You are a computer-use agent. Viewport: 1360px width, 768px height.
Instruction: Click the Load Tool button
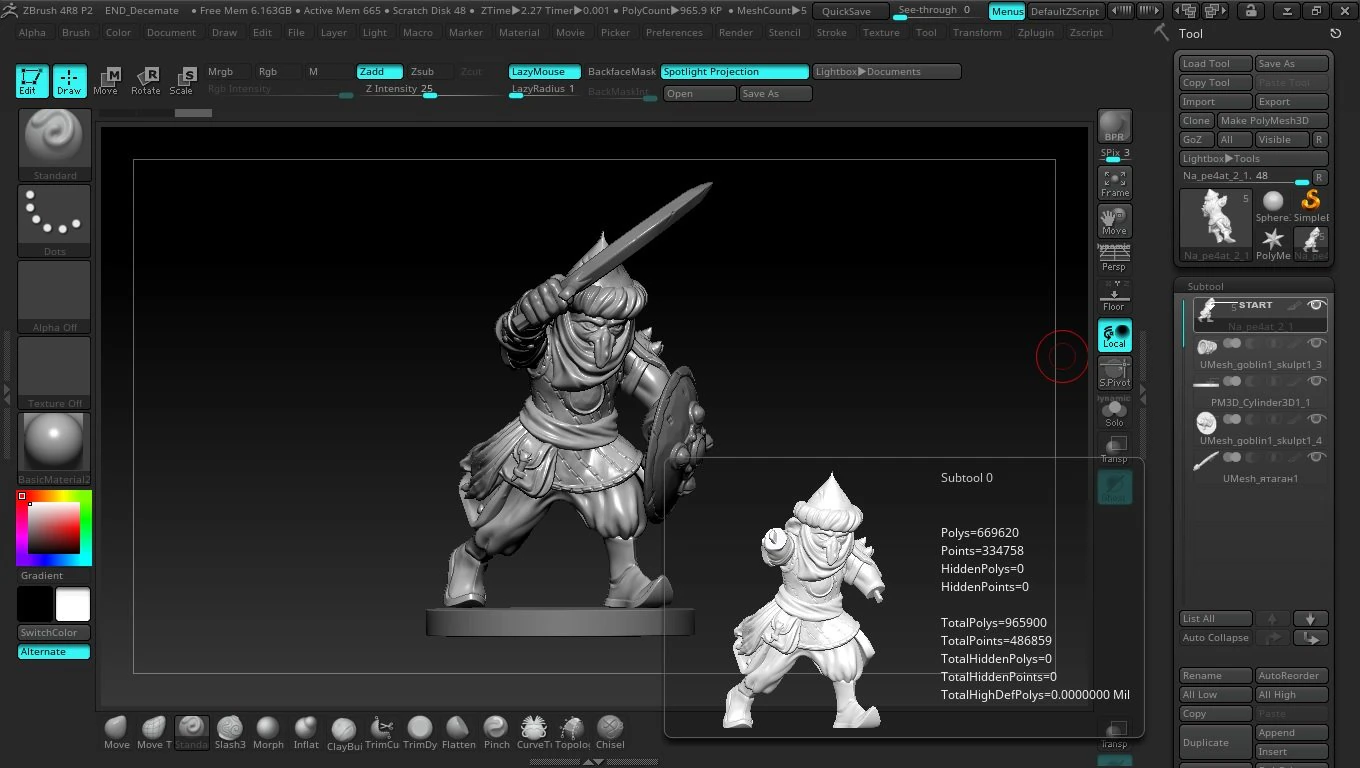1215,63
